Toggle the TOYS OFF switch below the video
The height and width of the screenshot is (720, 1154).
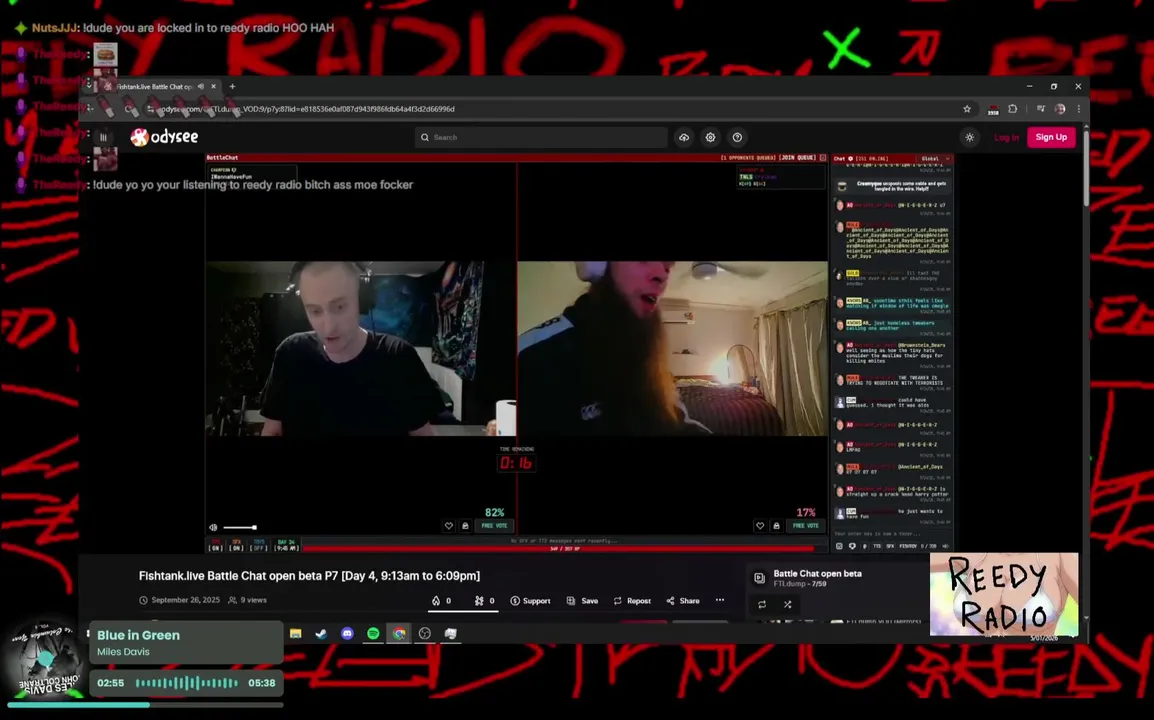coord(258,545)
